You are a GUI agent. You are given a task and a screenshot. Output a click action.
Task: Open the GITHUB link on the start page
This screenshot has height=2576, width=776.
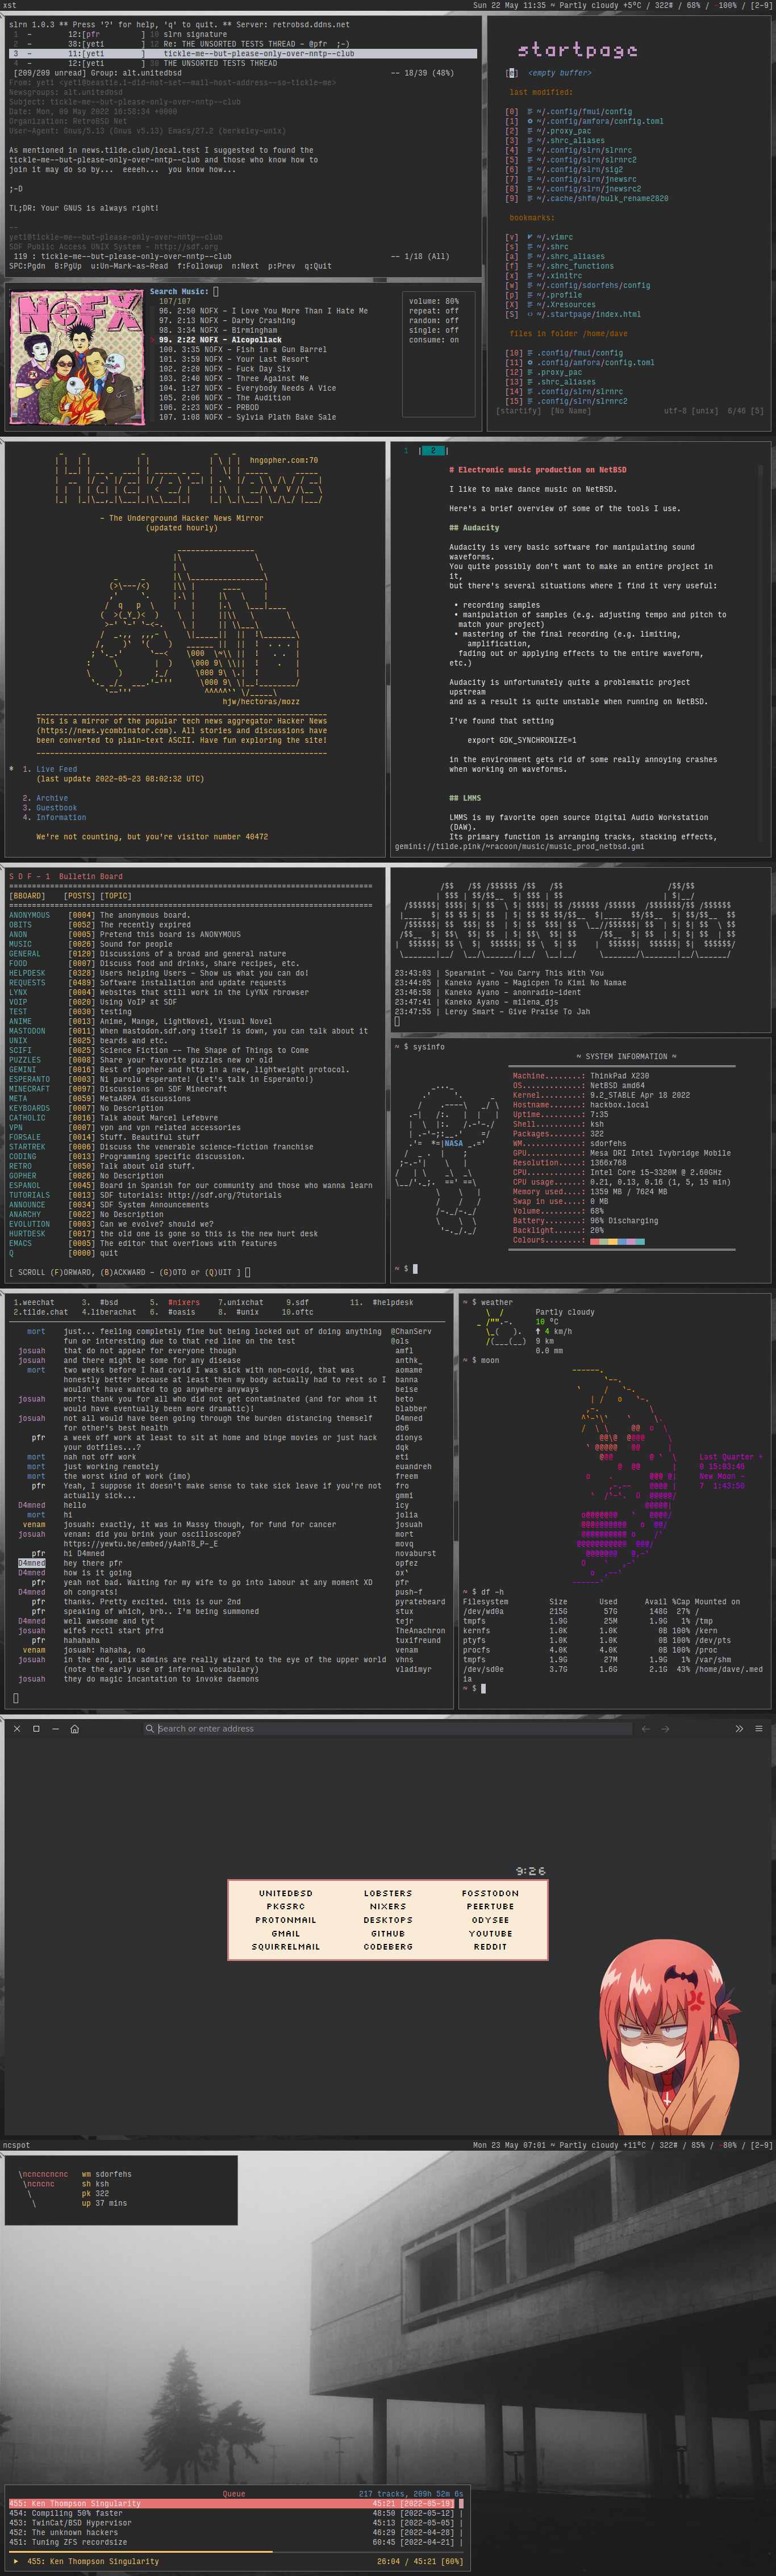[x=388, y=1933]
